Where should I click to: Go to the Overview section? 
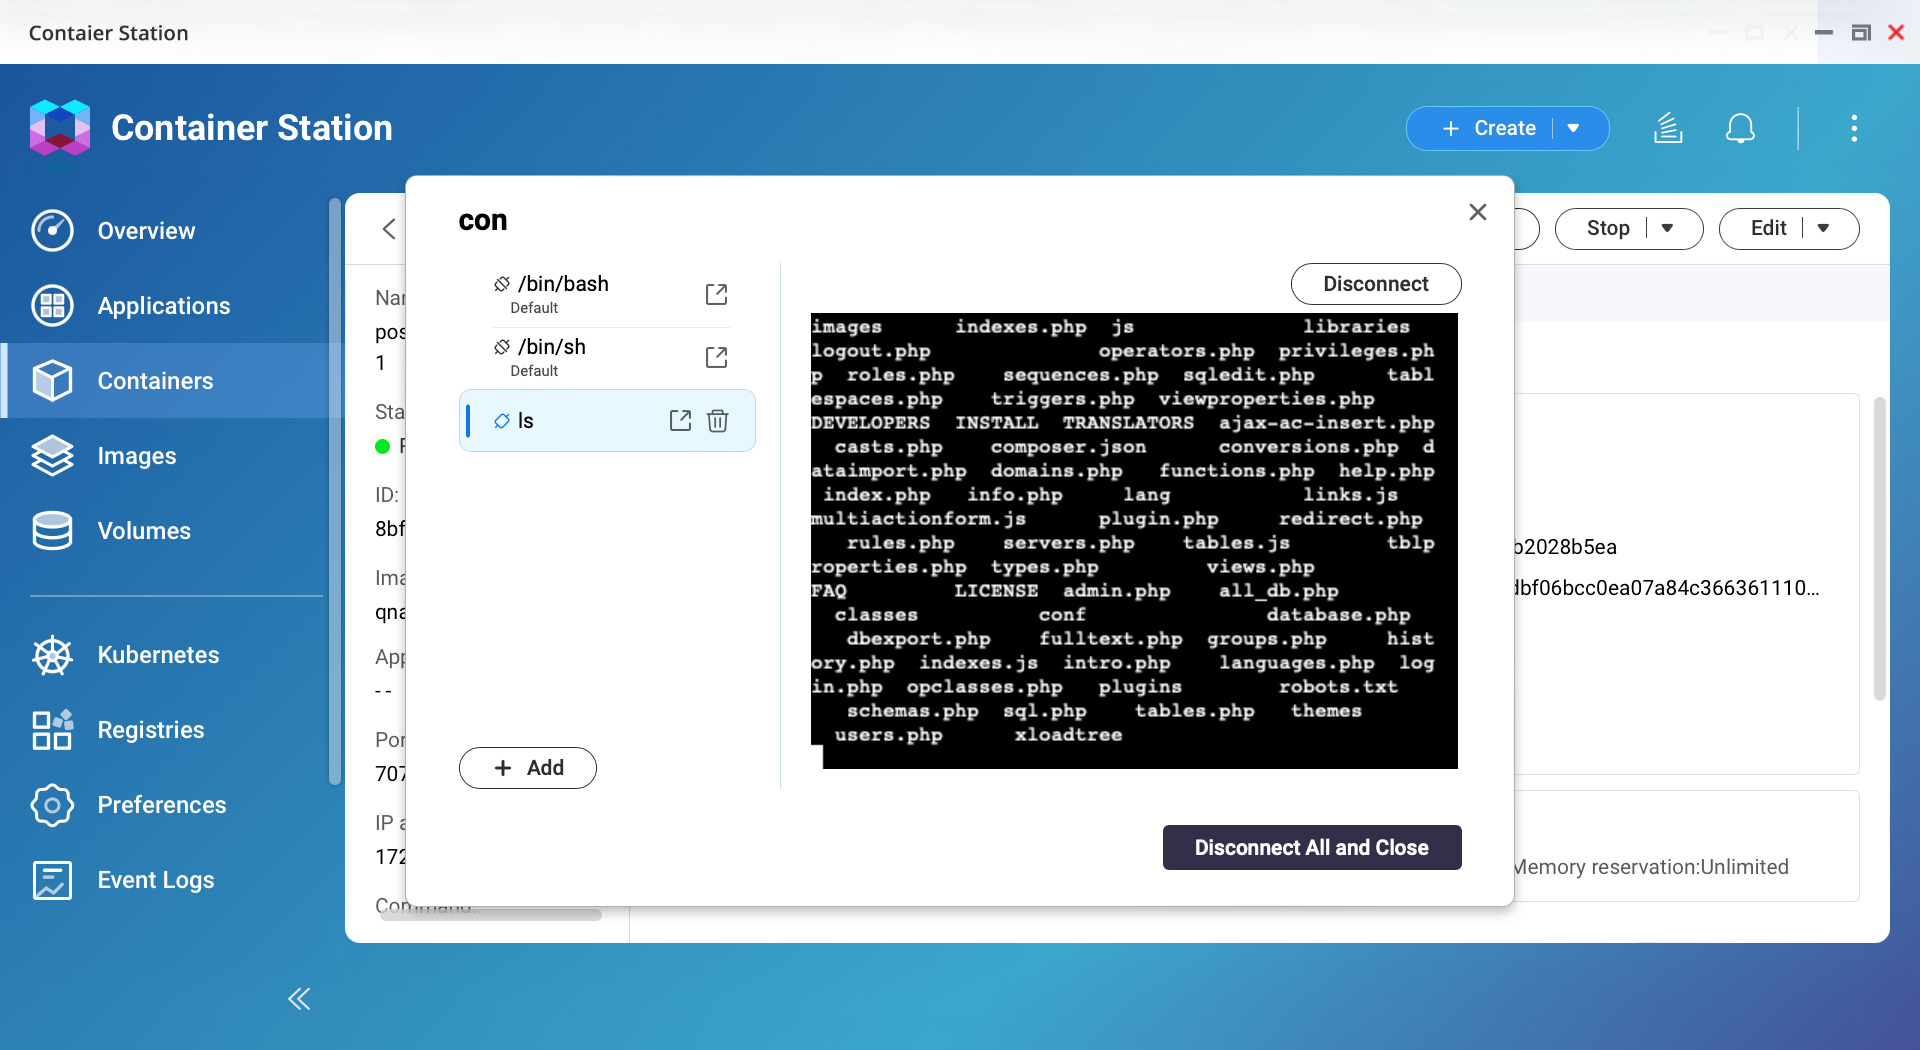146,231
